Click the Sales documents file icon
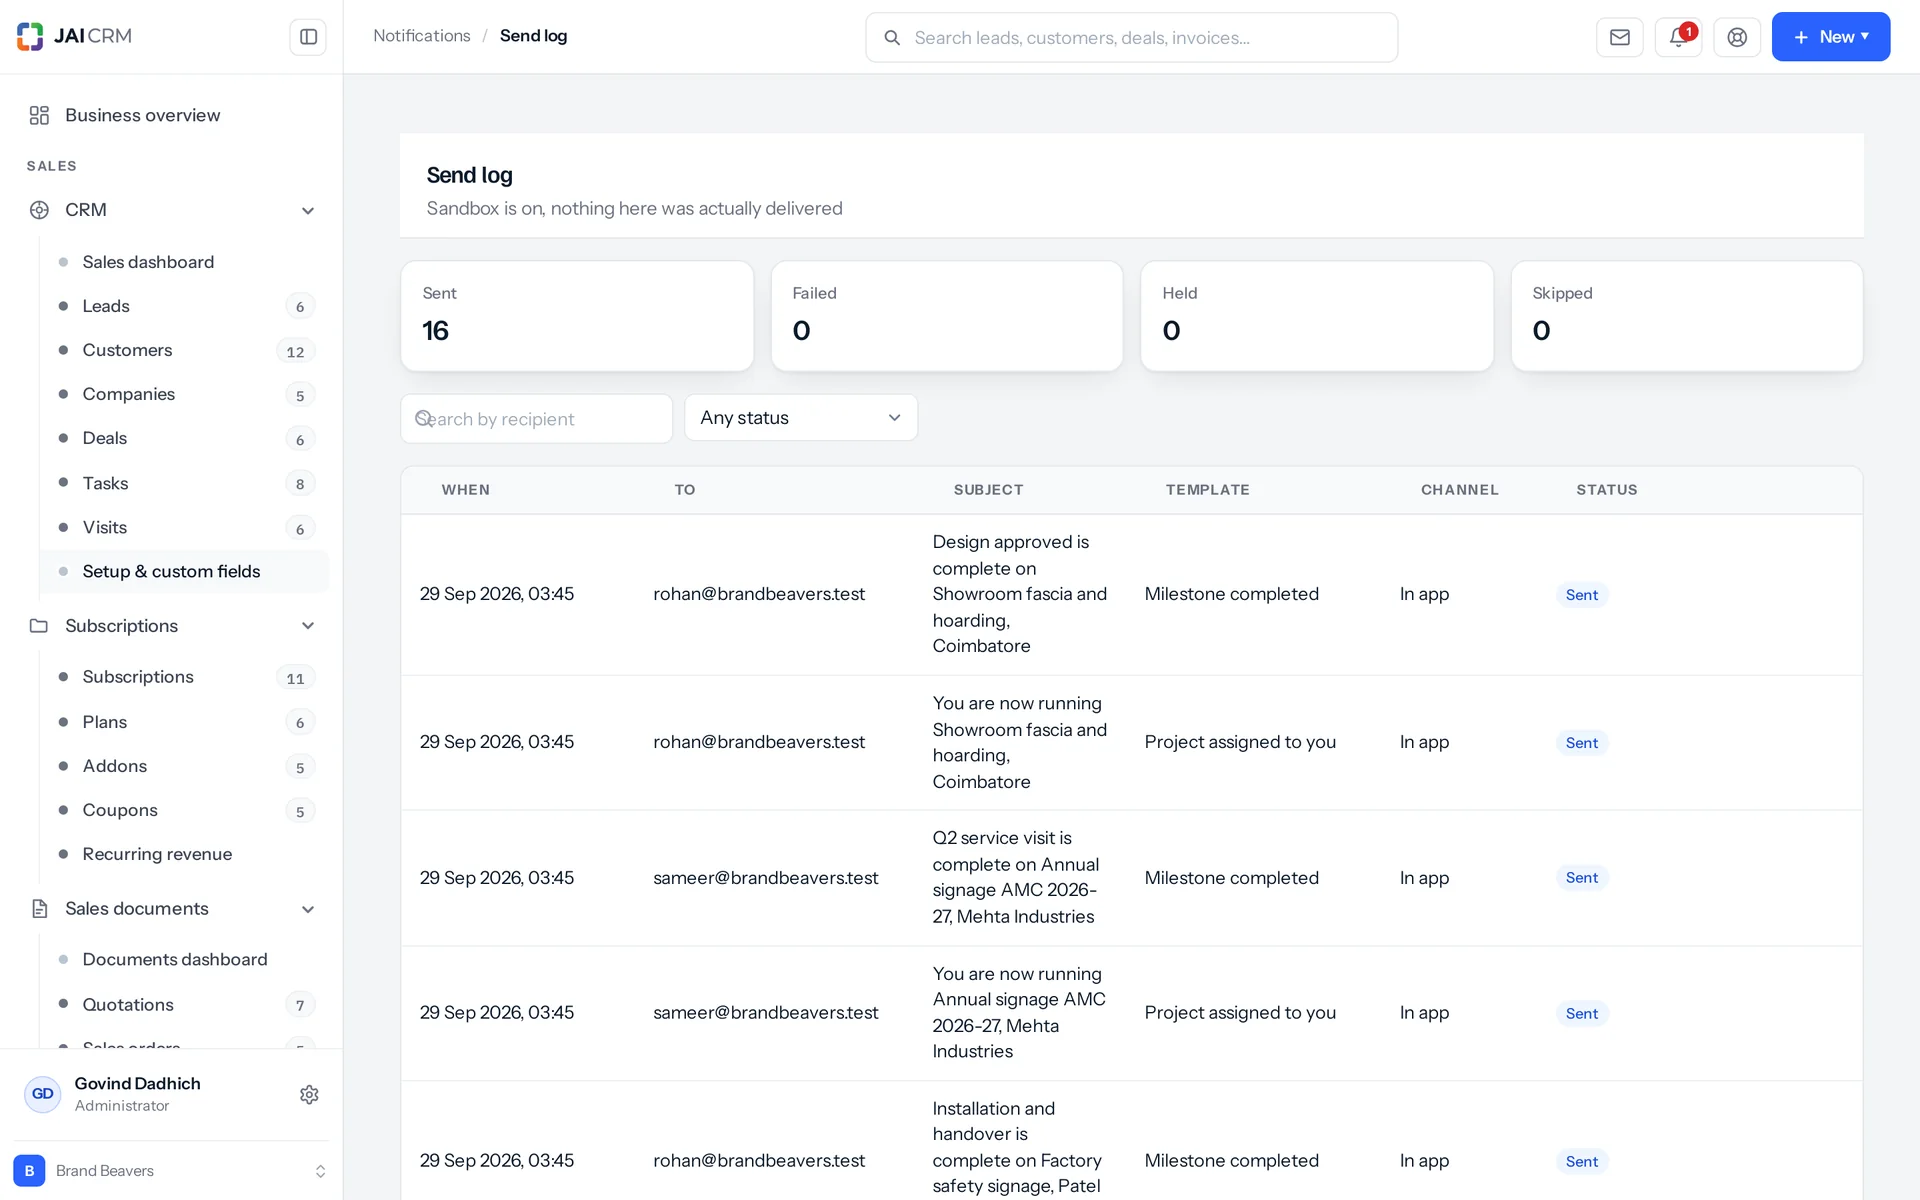The height and width of the screenshot is (1200, 1920). 39,909
